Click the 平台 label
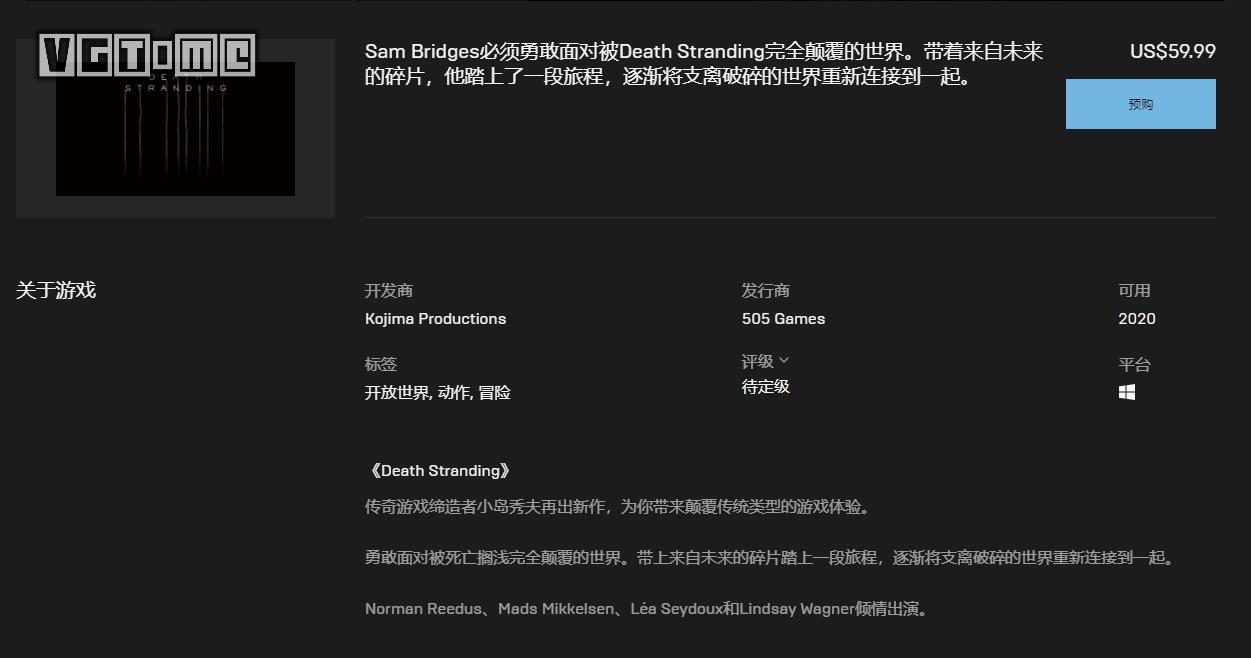 click(x=1134, y=365)
